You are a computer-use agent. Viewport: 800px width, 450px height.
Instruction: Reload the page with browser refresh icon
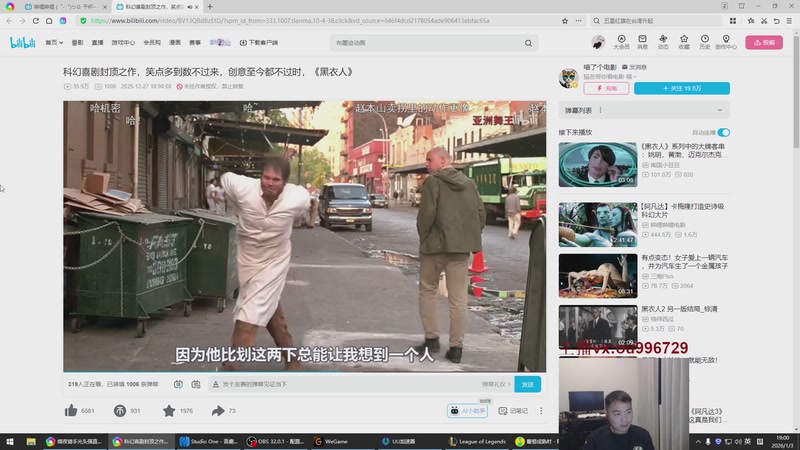pos(36,21)
